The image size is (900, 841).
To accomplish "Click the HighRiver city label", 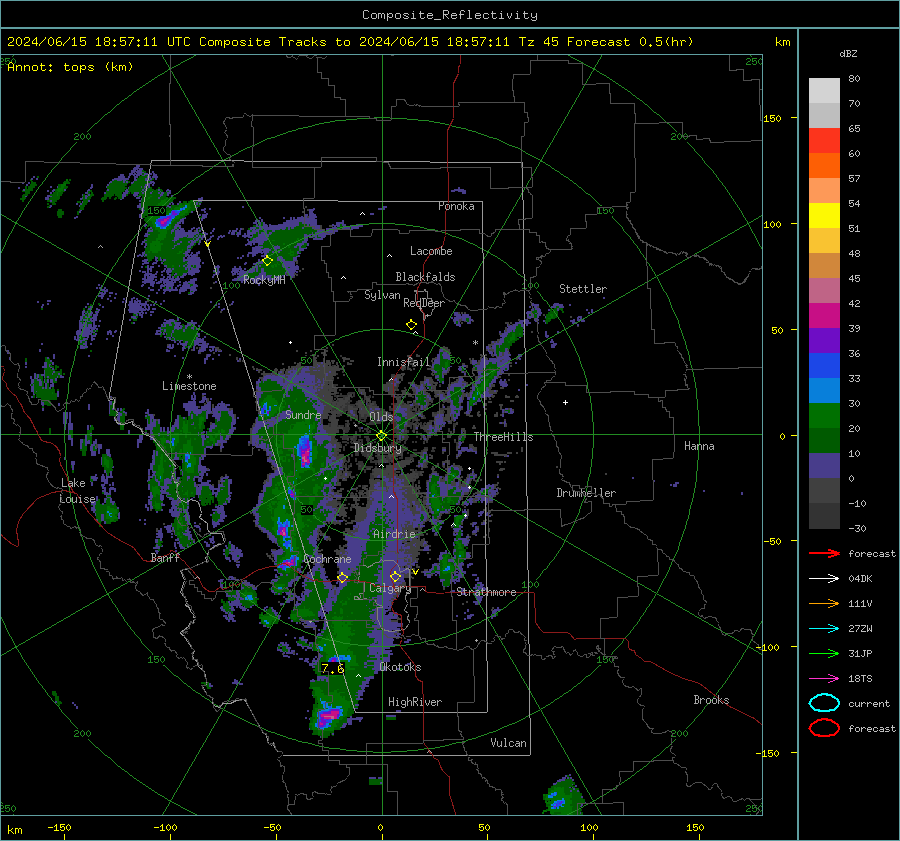I will pyautogui.click(x=415, y=702).
